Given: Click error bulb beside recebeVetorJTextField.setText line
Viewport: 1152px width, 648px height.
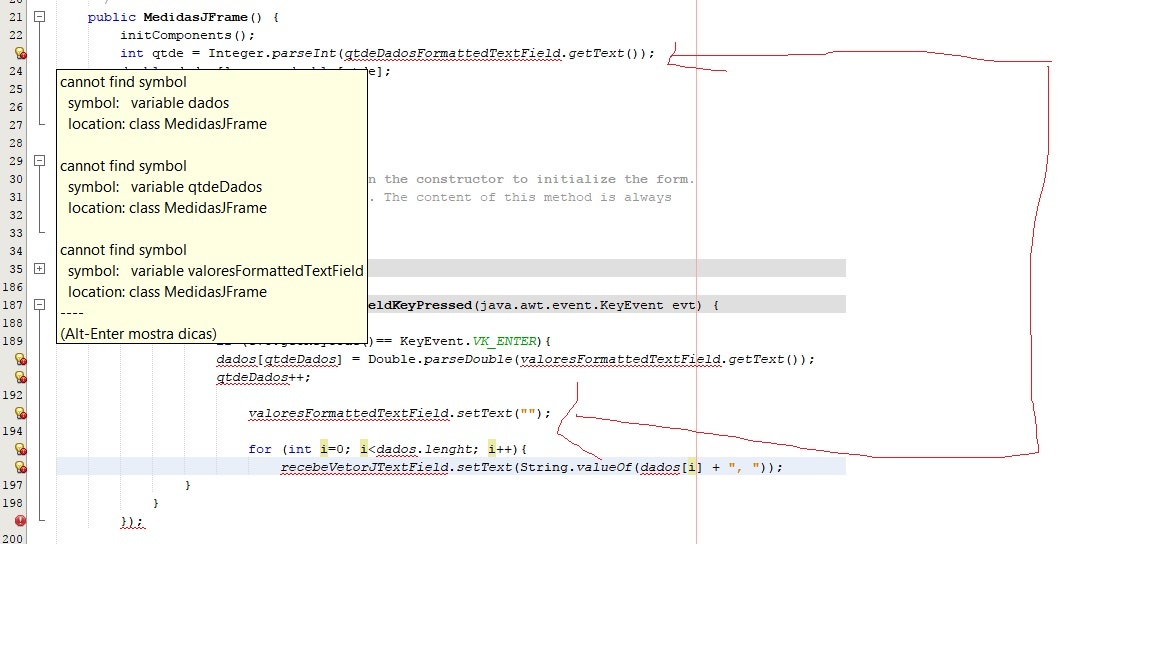Looking at the screenshot, I should pyautogui.click(x=20, y=467).
